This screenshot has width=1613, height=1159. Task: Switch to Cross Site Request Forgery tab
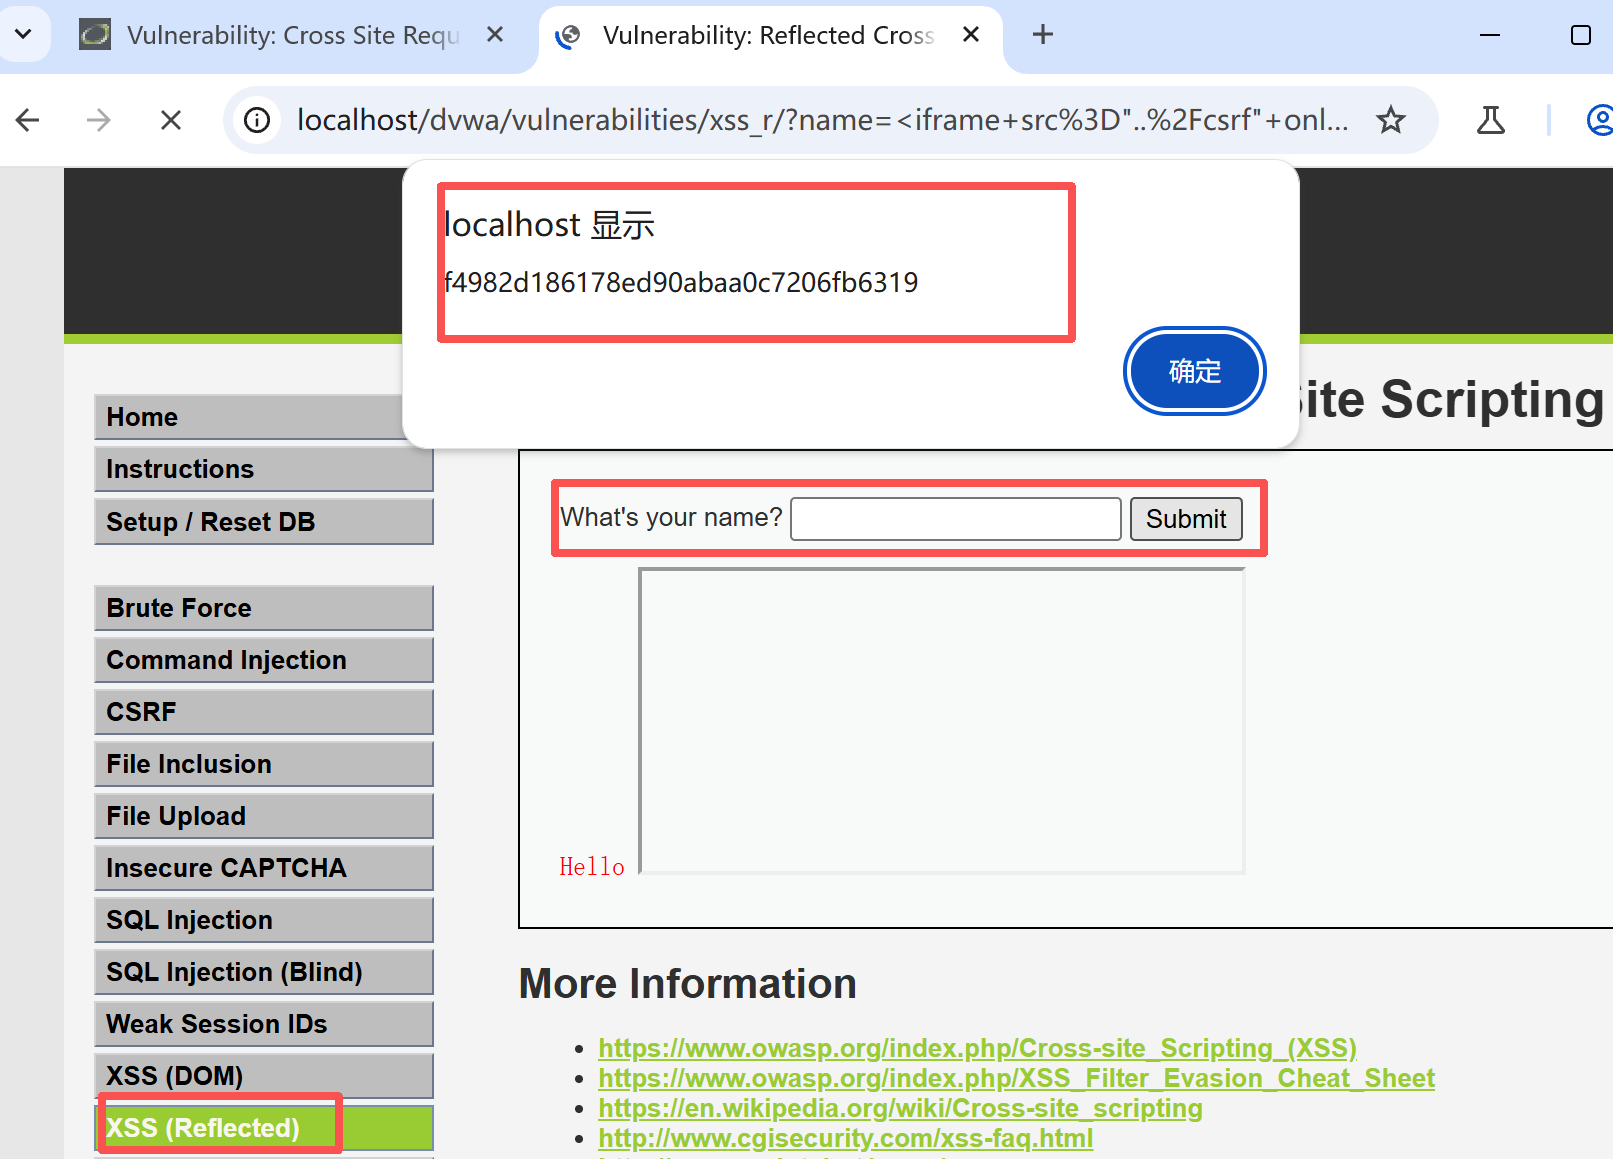coord(270,36)
